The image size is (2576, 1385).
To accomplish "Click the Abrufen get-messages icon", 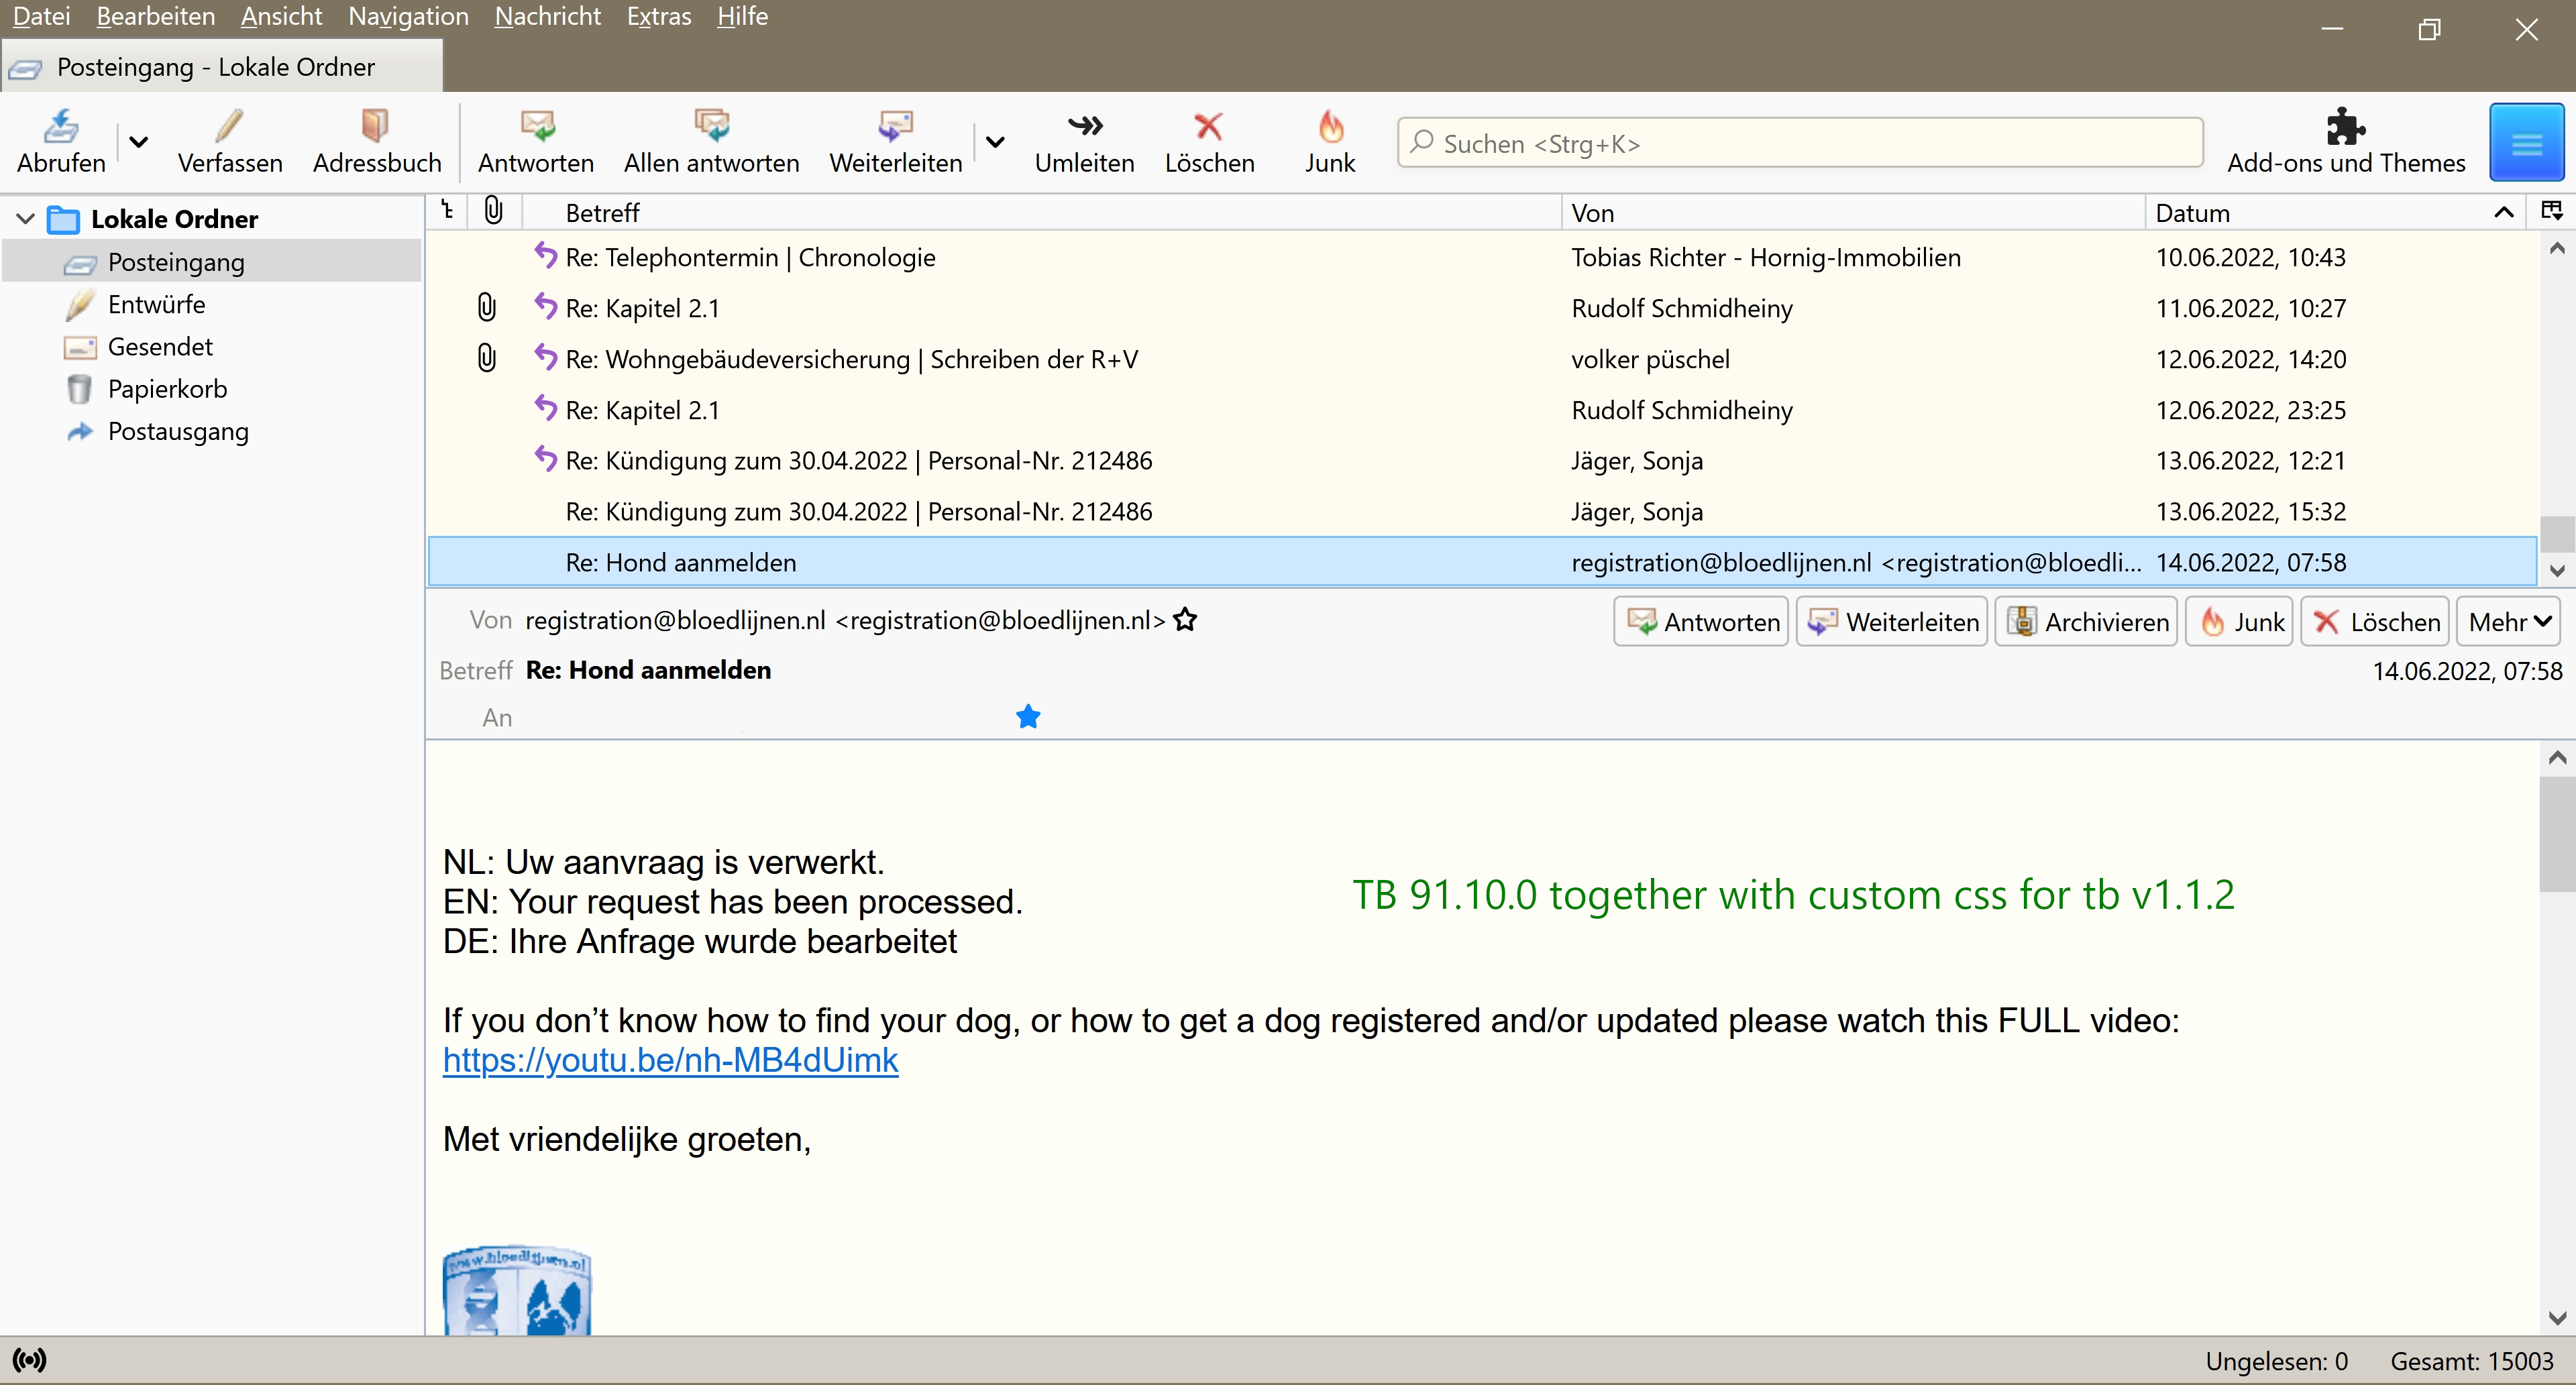I will [61, 126].
